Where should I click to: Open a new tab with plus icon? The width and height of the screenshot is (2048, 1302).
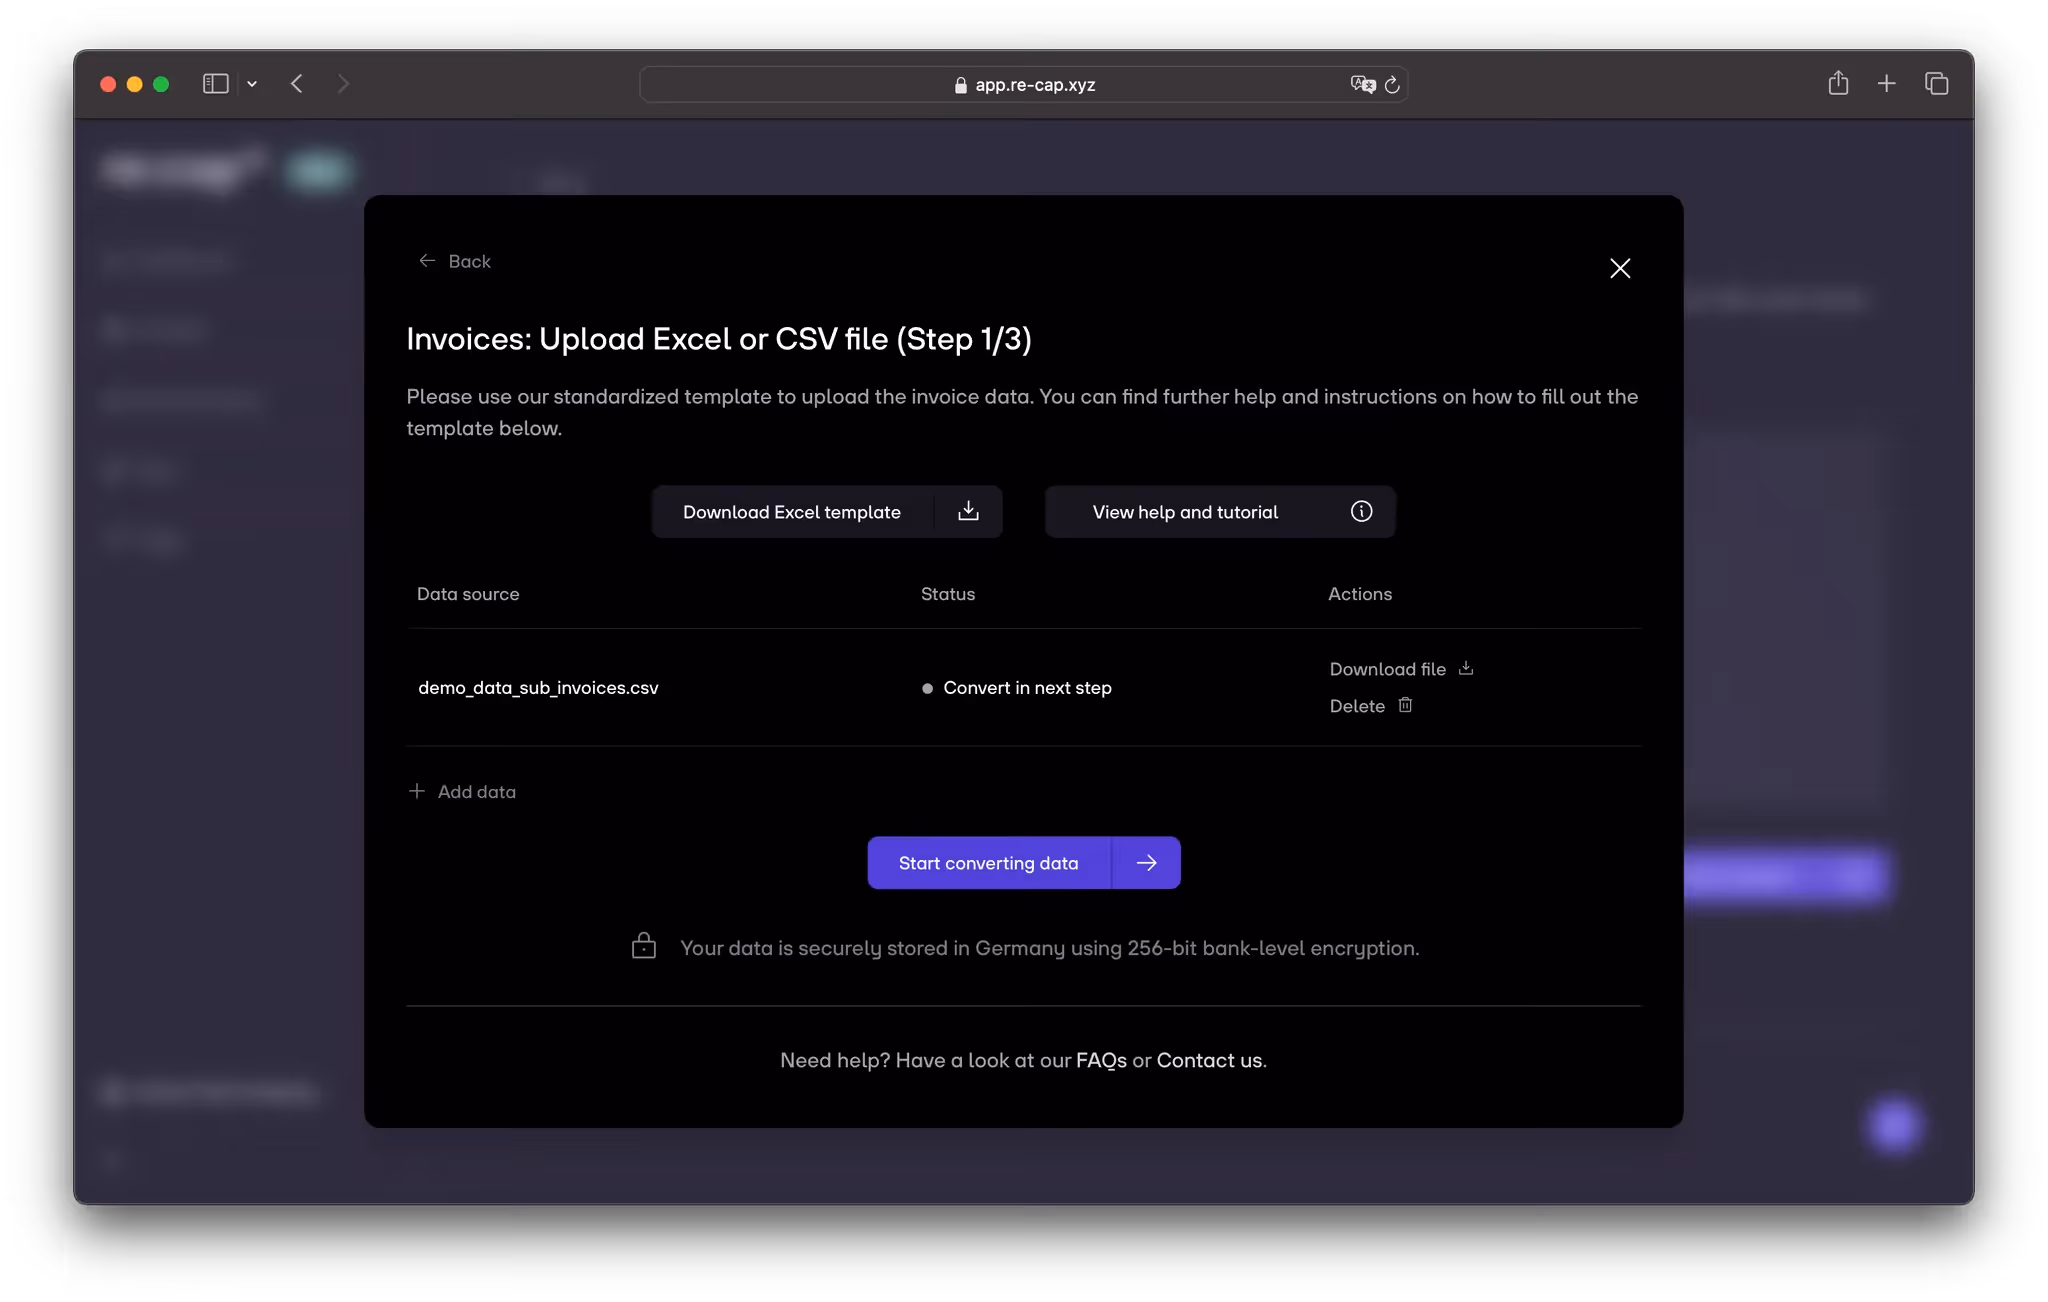(1887, 83)
